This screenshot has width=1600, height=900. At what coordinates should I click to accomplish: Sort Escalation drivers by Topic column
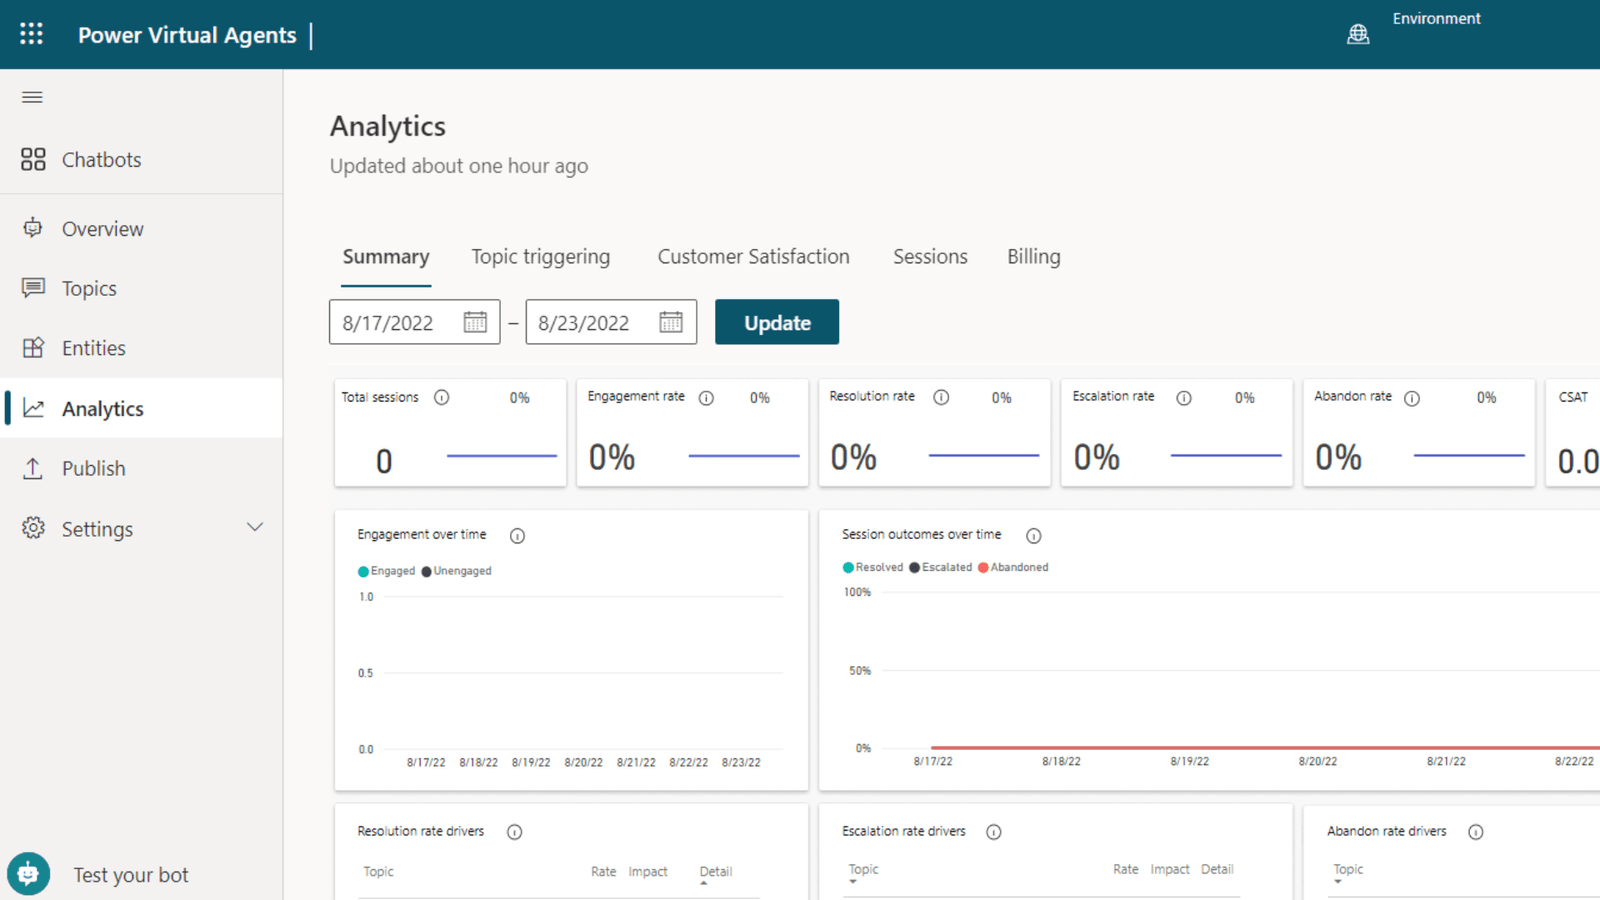point(863,870)
